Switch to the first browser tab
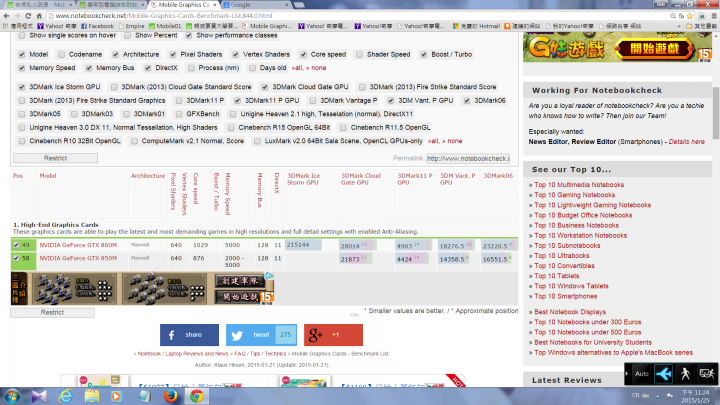This screenshot has height=405, width=720. point(39,5)
